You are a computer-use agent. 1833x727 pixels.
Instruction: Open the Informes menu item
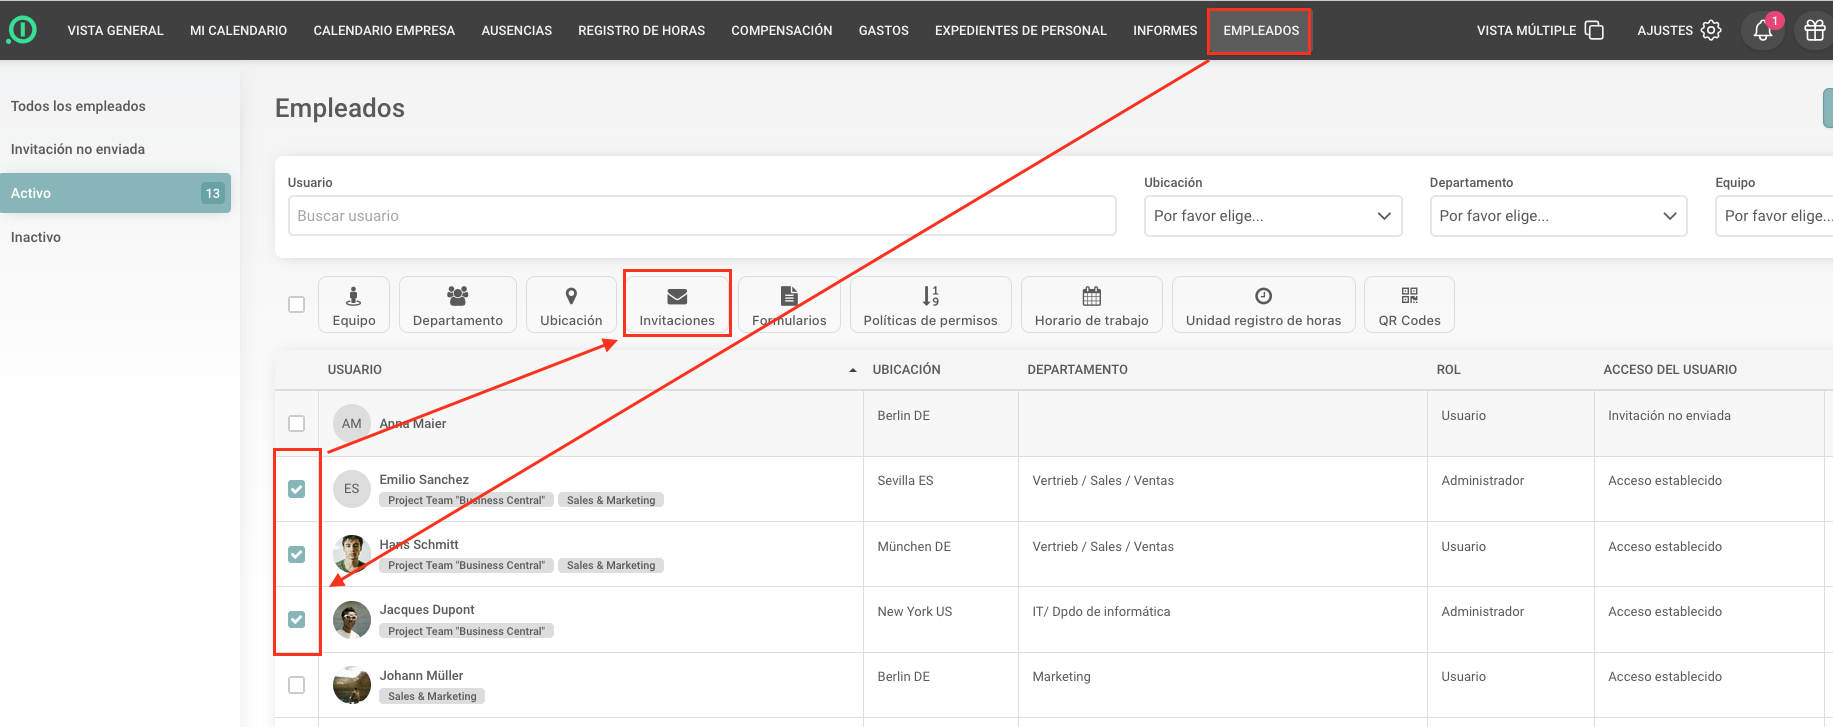(x=1164, y=31)
